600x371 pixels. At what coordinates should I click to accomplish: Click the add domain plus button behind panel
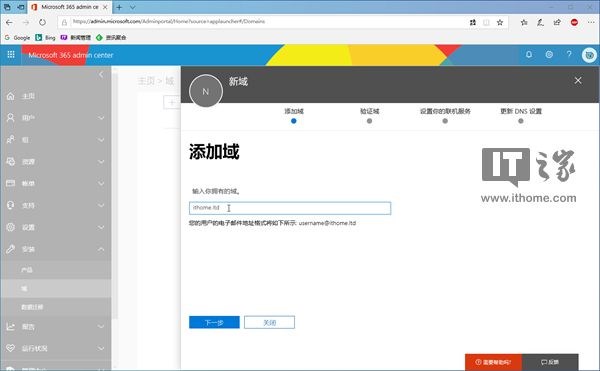[171, 102]
